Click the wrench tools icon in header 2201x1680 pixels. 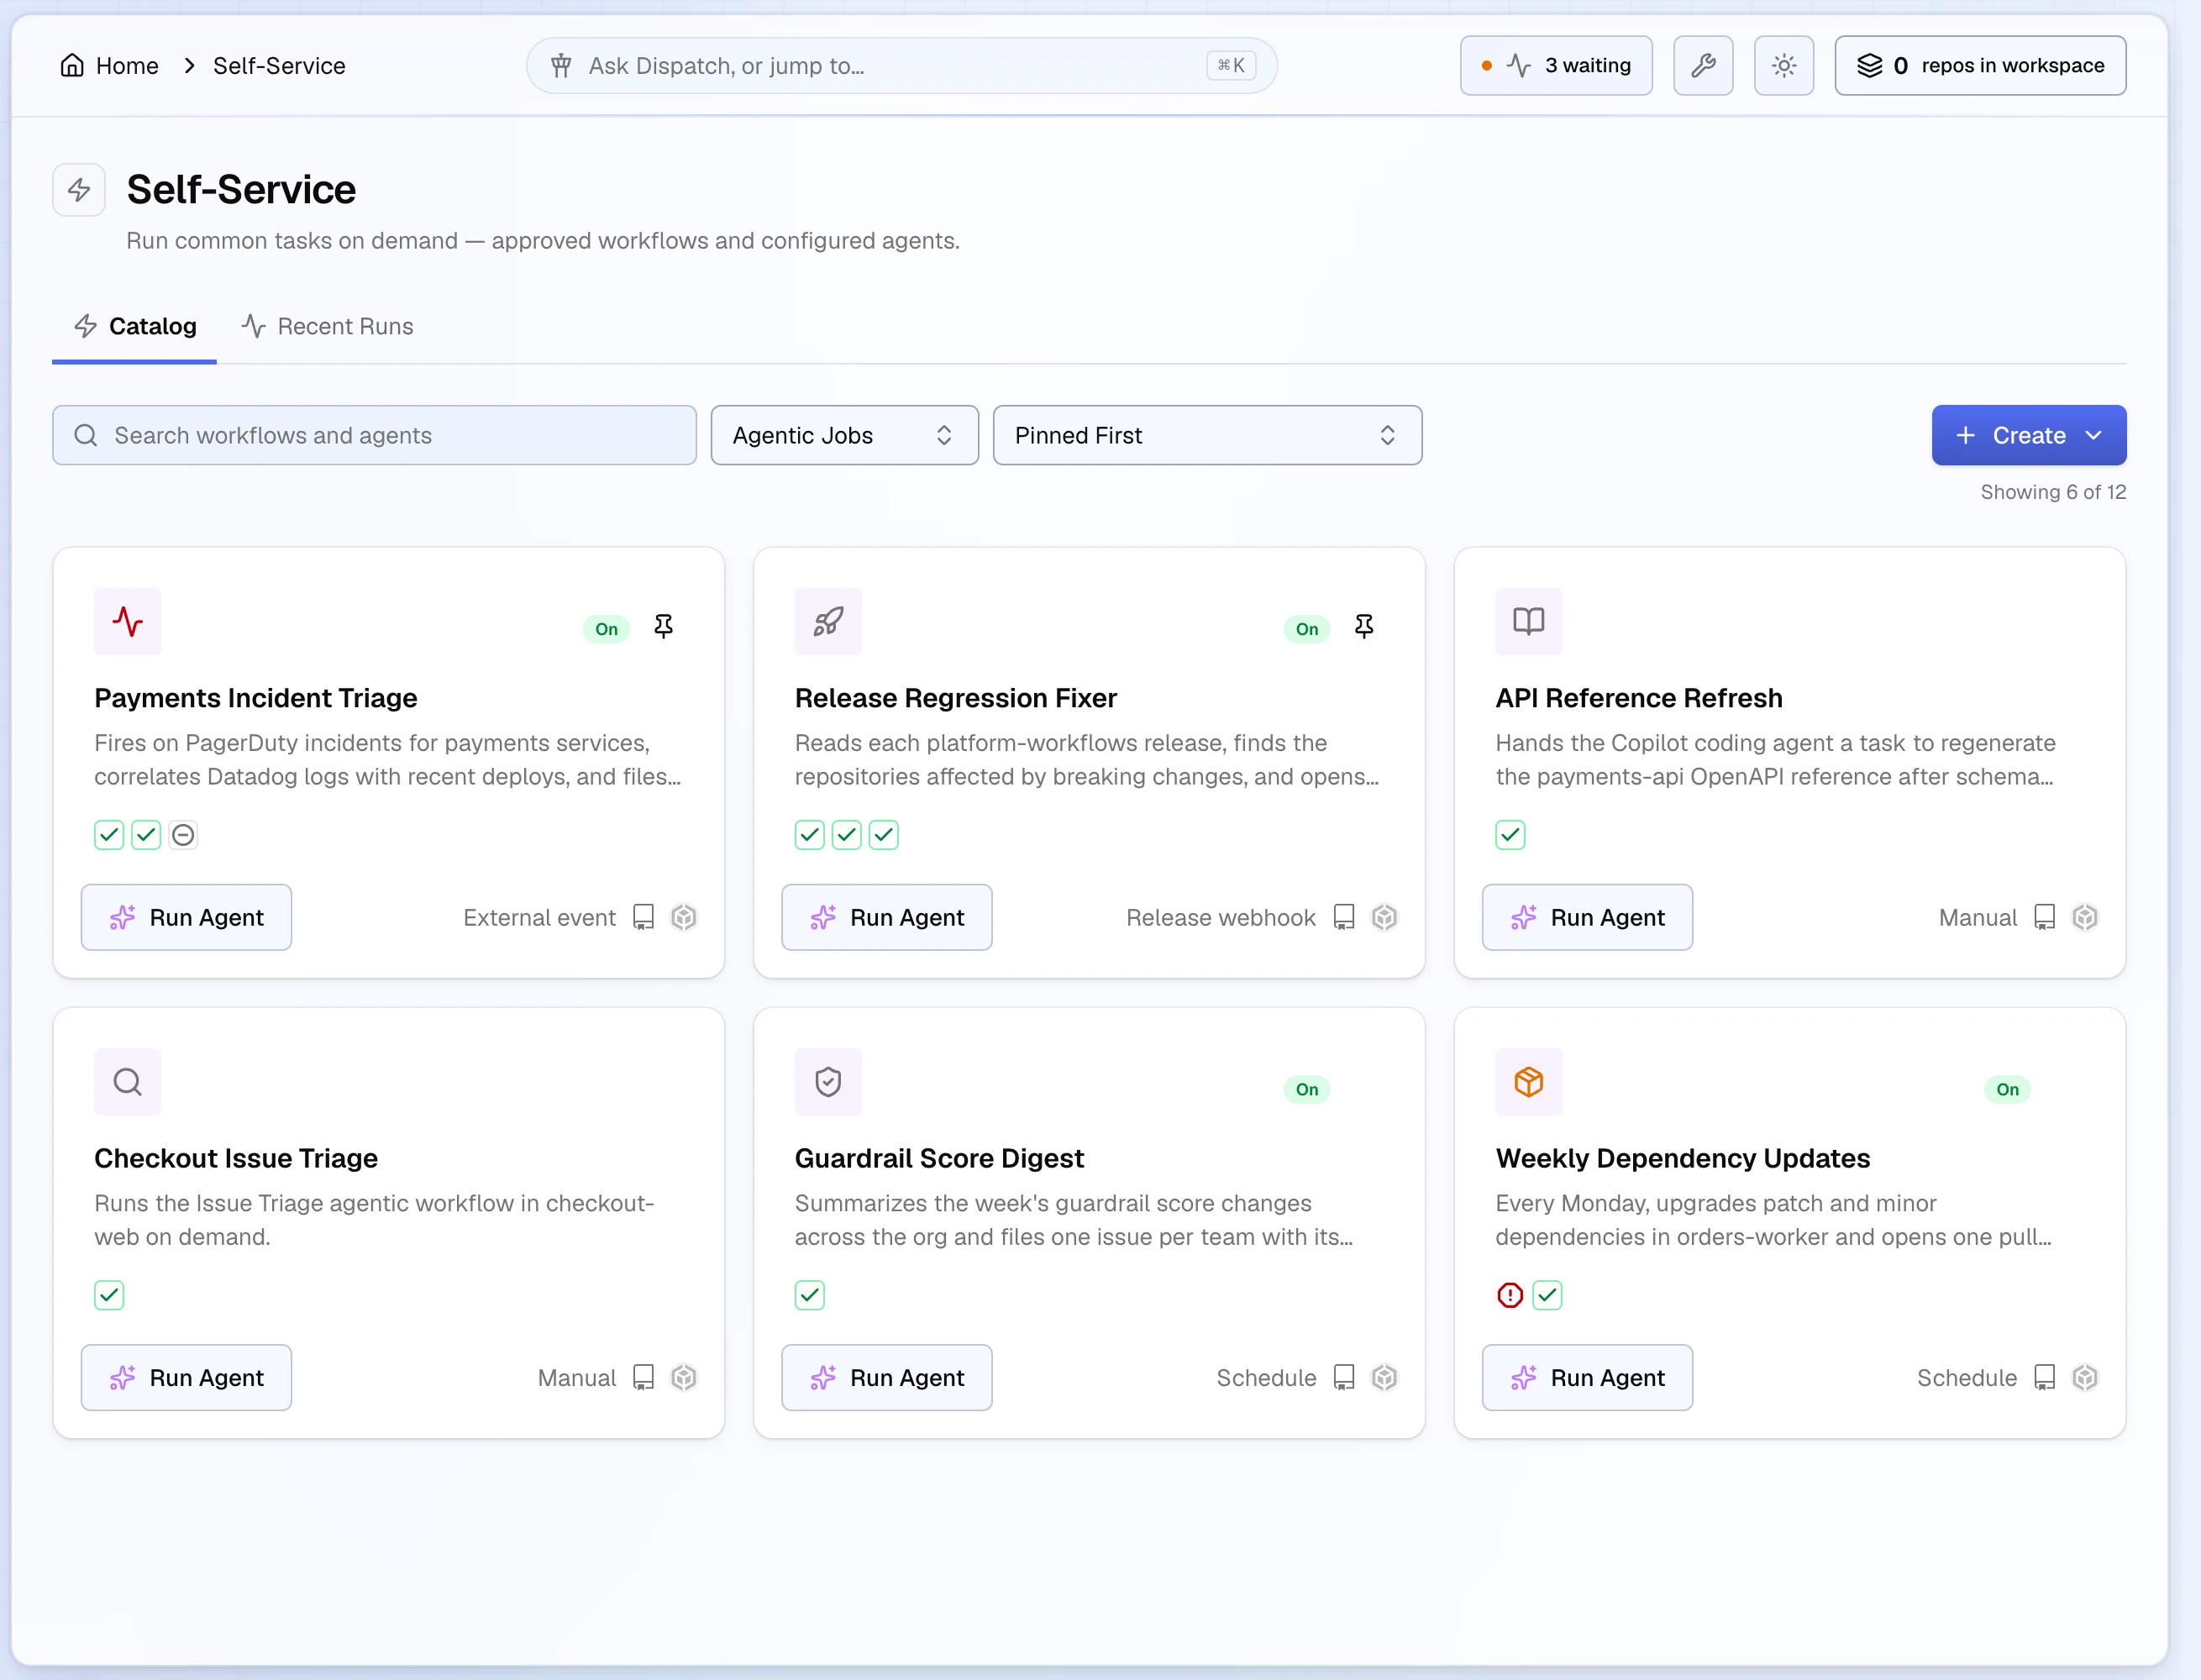(x=1702, y=66)
